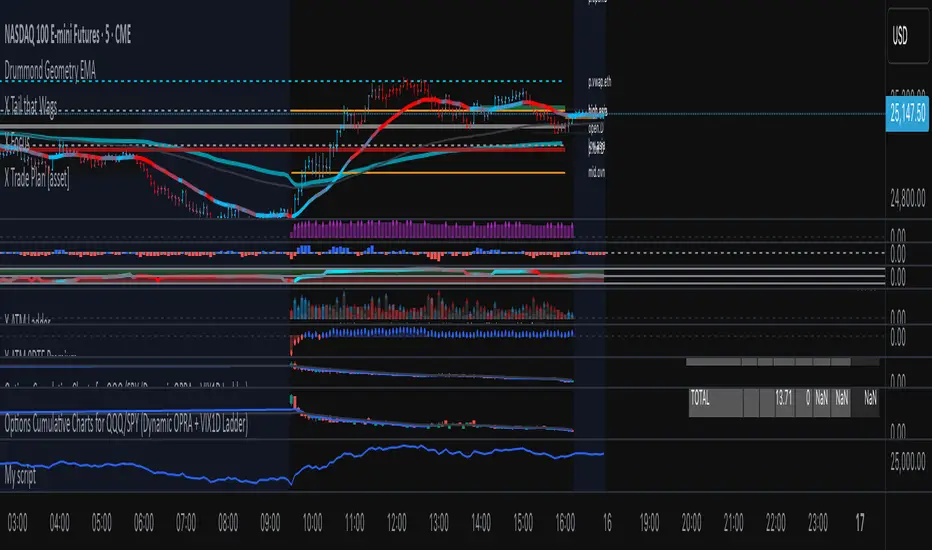
Task: Click the 06:00 time axis label
Action: (144, 523)
